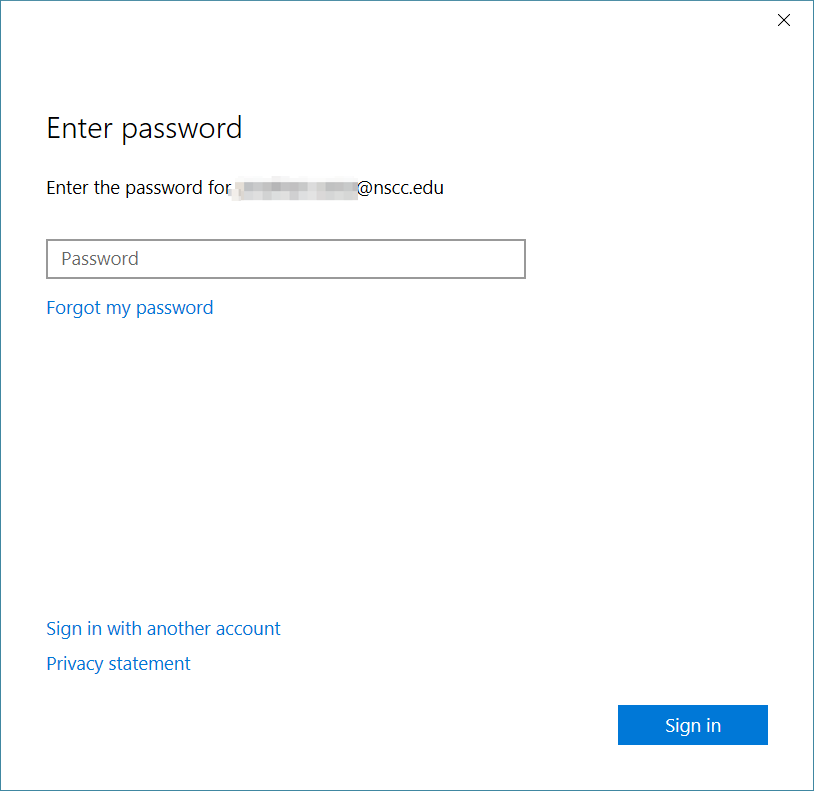
Task: Start password recovery via Forgot my password
Action: (130, 308)
